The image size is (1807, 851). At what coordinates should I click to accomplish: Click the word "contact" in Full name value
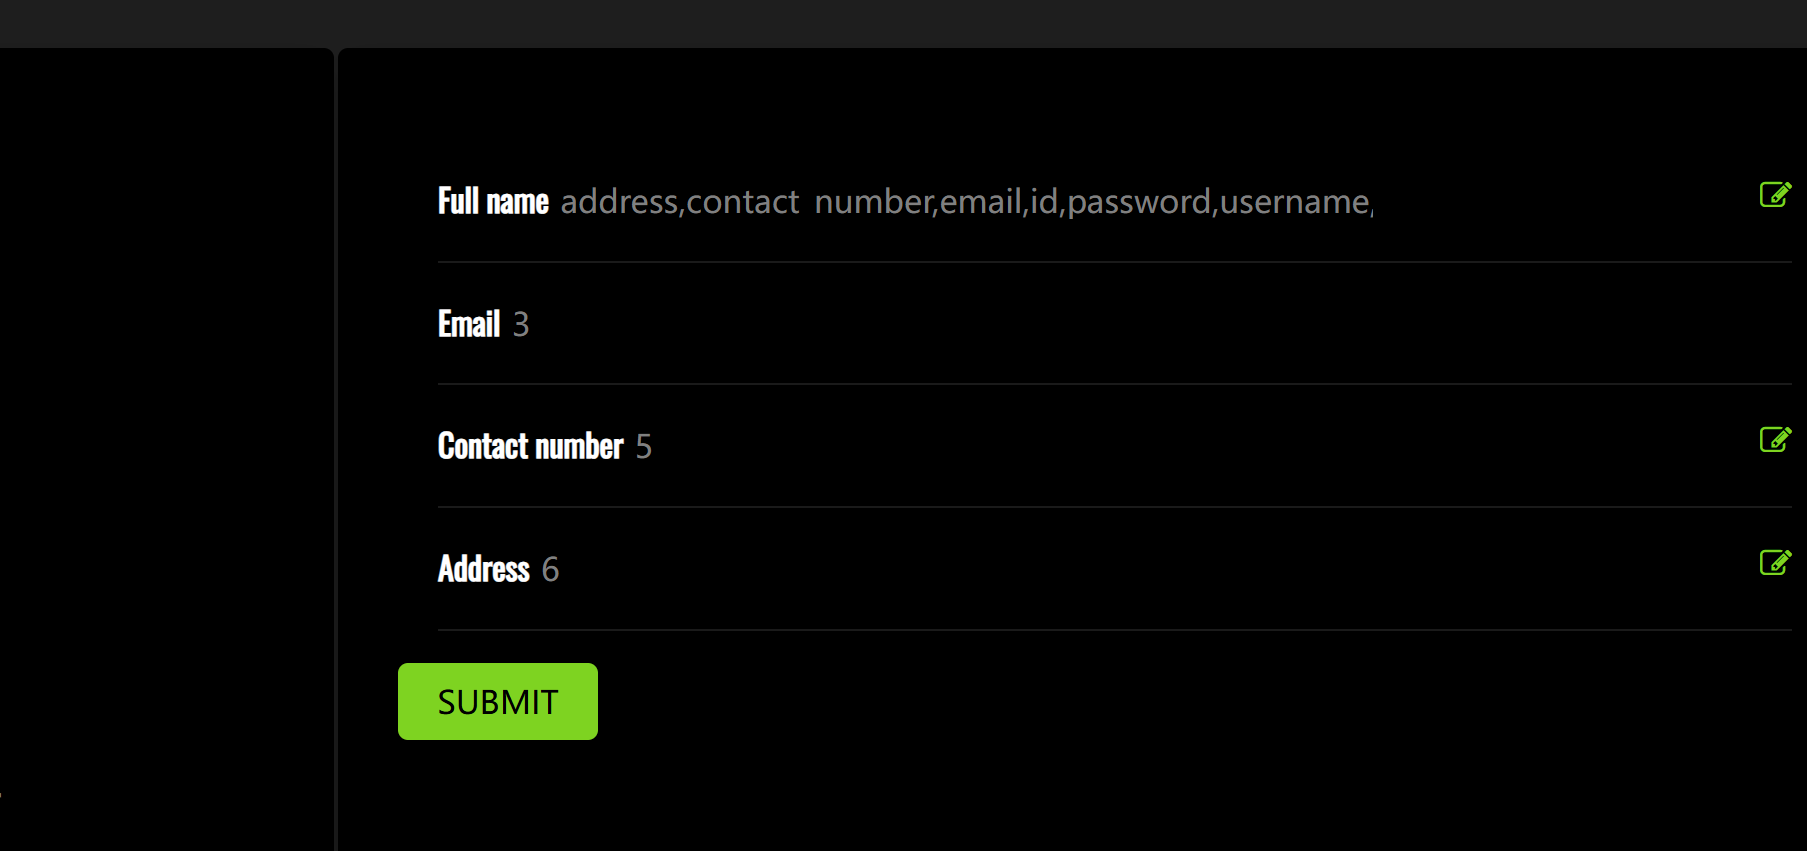coord(742,202)
